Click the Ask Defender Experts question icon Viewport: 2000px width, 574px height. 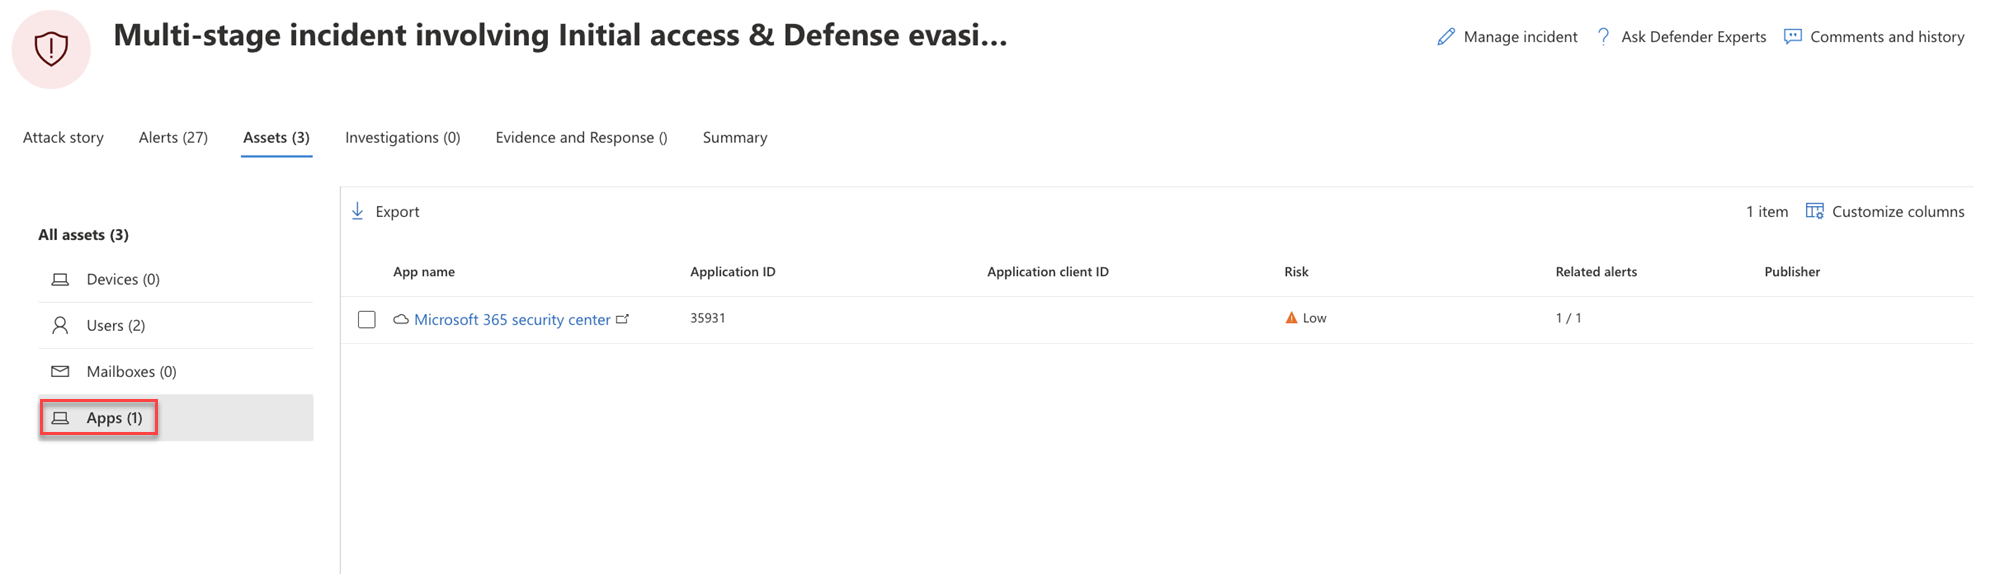[x=1603, y=37]
